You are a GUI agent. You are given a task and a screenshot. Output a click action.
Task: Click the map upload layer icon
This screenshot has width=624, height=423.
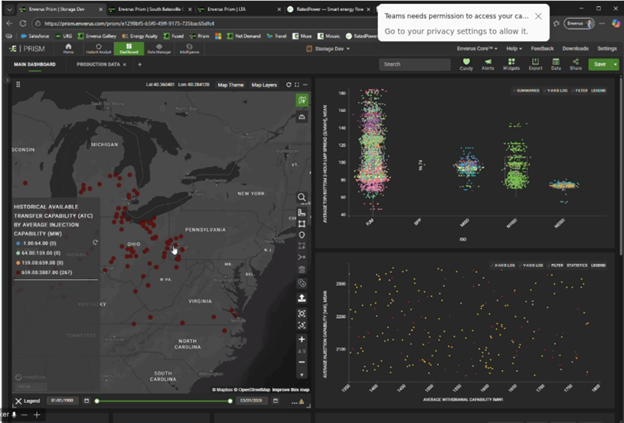(302, 298)
